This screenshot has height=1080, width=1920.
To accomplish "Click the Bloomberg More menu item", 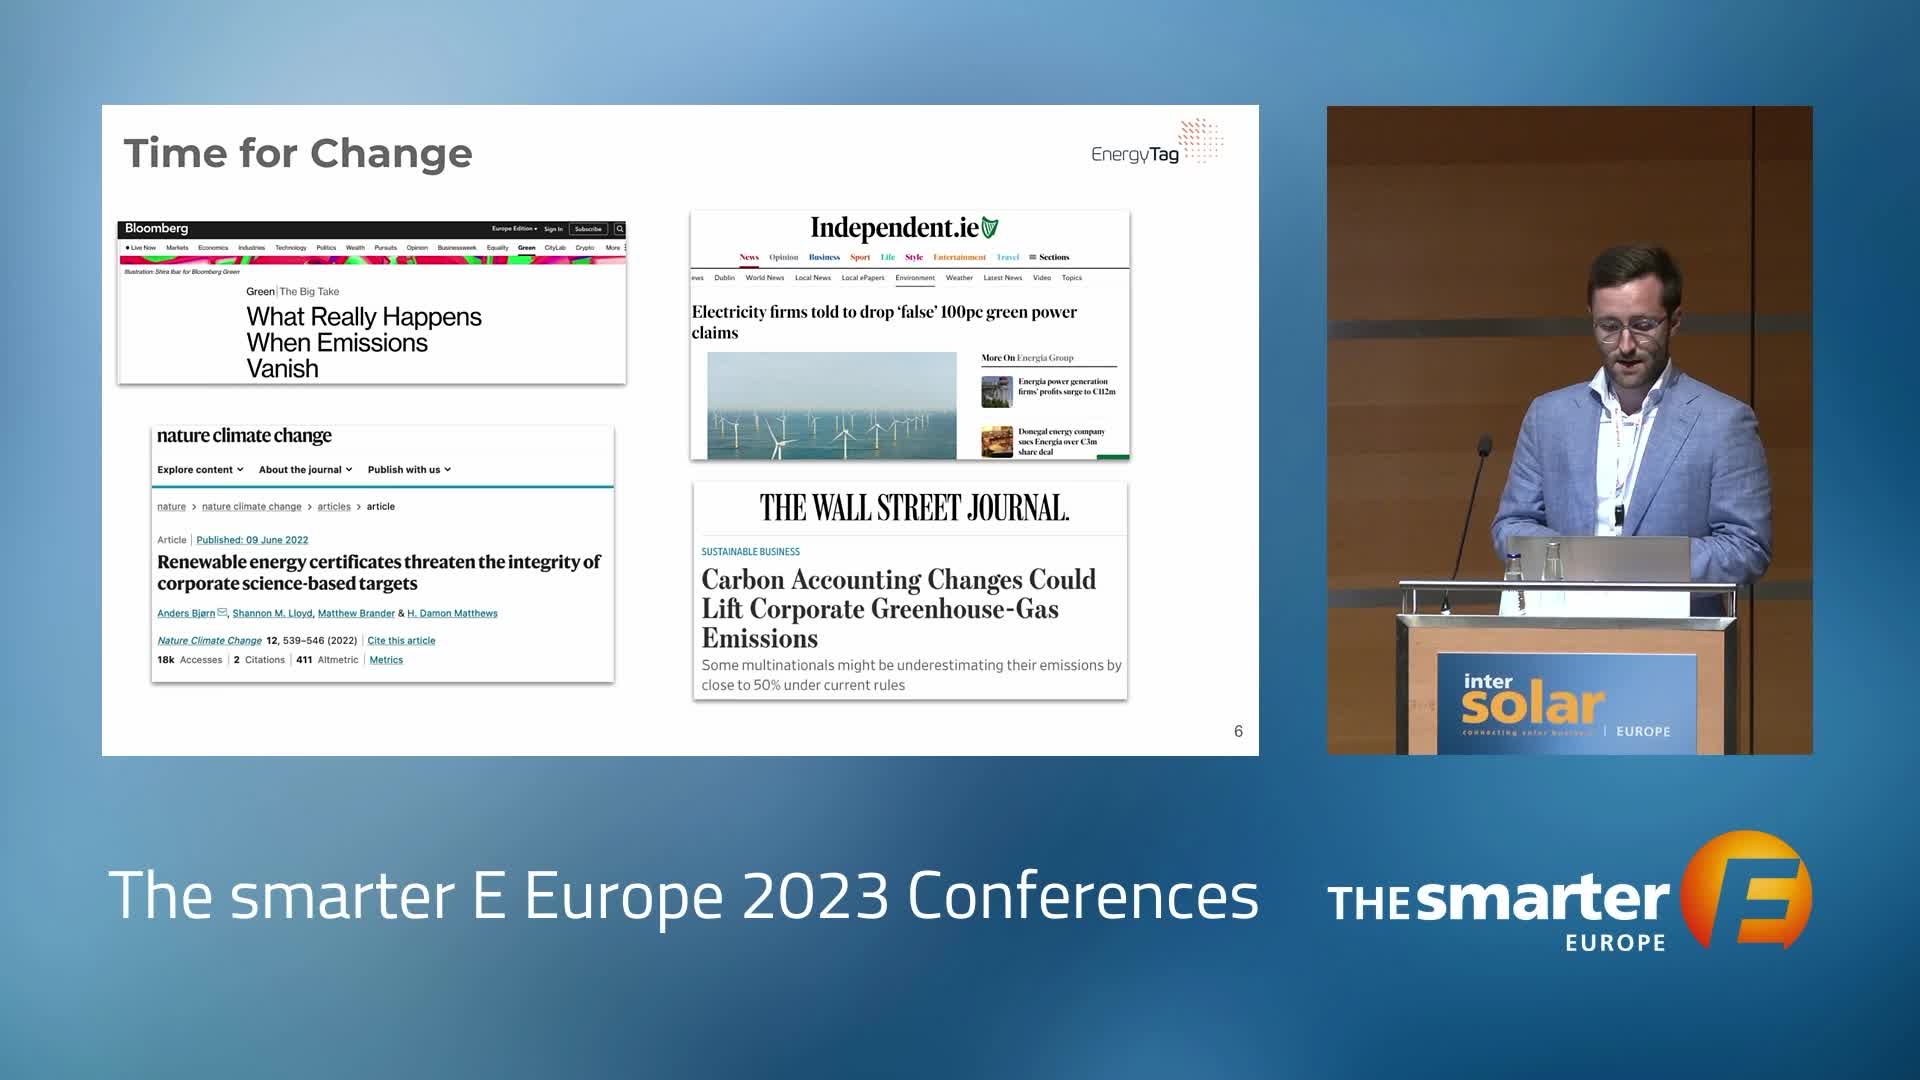I will click(613, 248).
